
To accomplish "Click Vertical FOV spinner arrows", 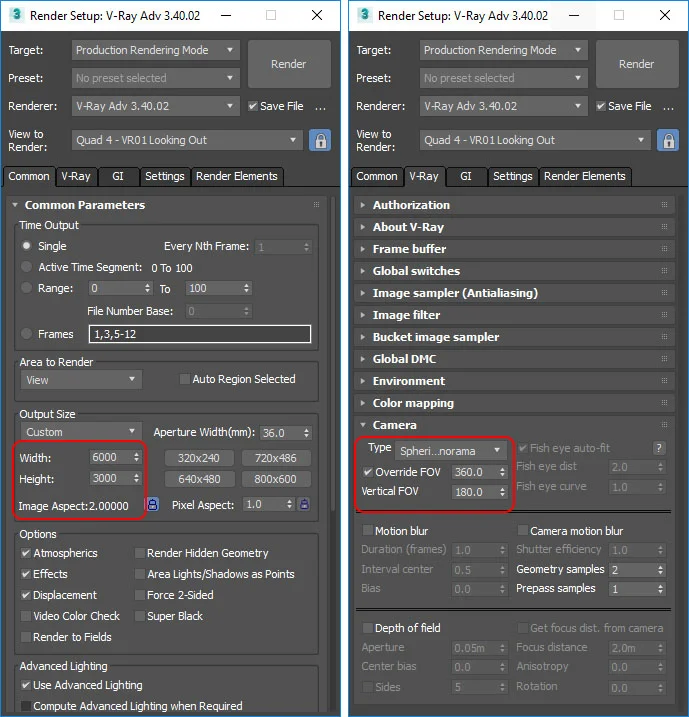I will point(502,492).
